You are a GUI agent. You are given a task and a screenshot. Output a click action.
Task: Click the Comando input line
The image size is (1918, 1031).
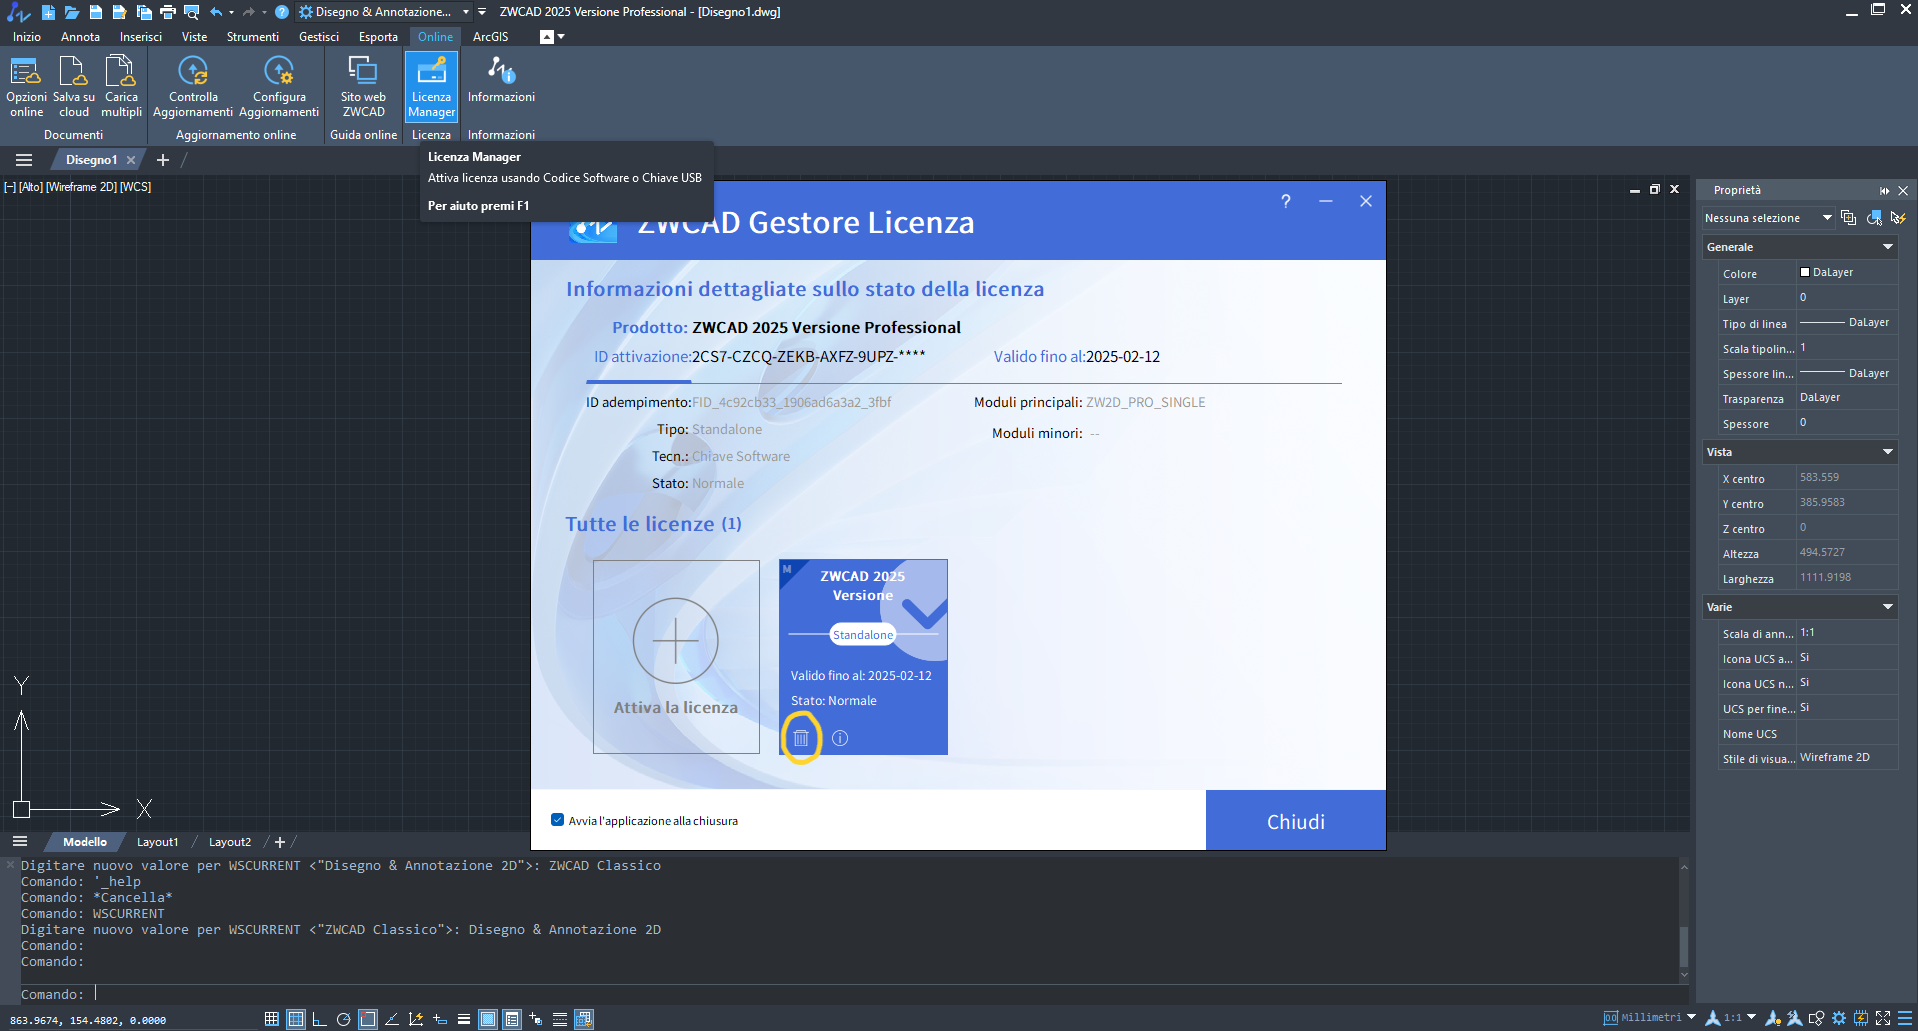[850, 994]
